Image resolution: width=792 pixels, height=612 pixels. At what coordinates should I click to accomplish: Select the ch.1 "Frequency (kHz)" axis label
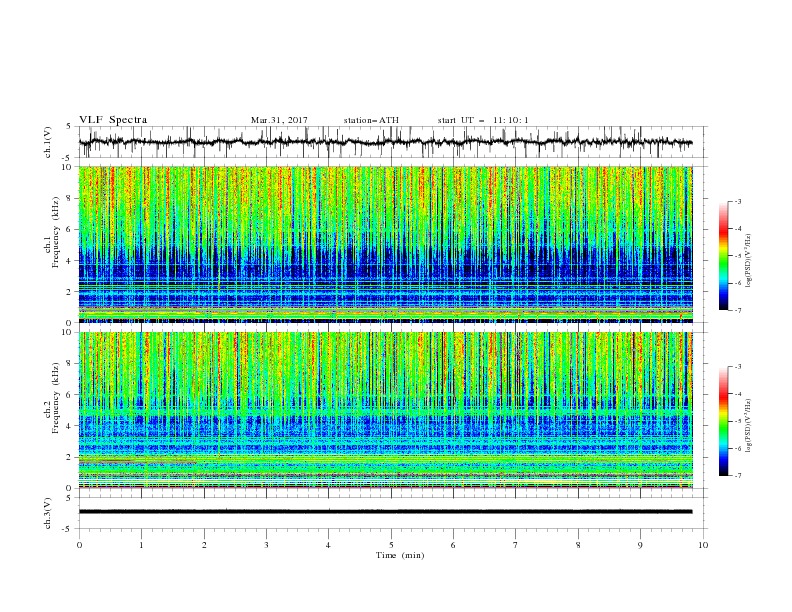click(x=56, y=232)
